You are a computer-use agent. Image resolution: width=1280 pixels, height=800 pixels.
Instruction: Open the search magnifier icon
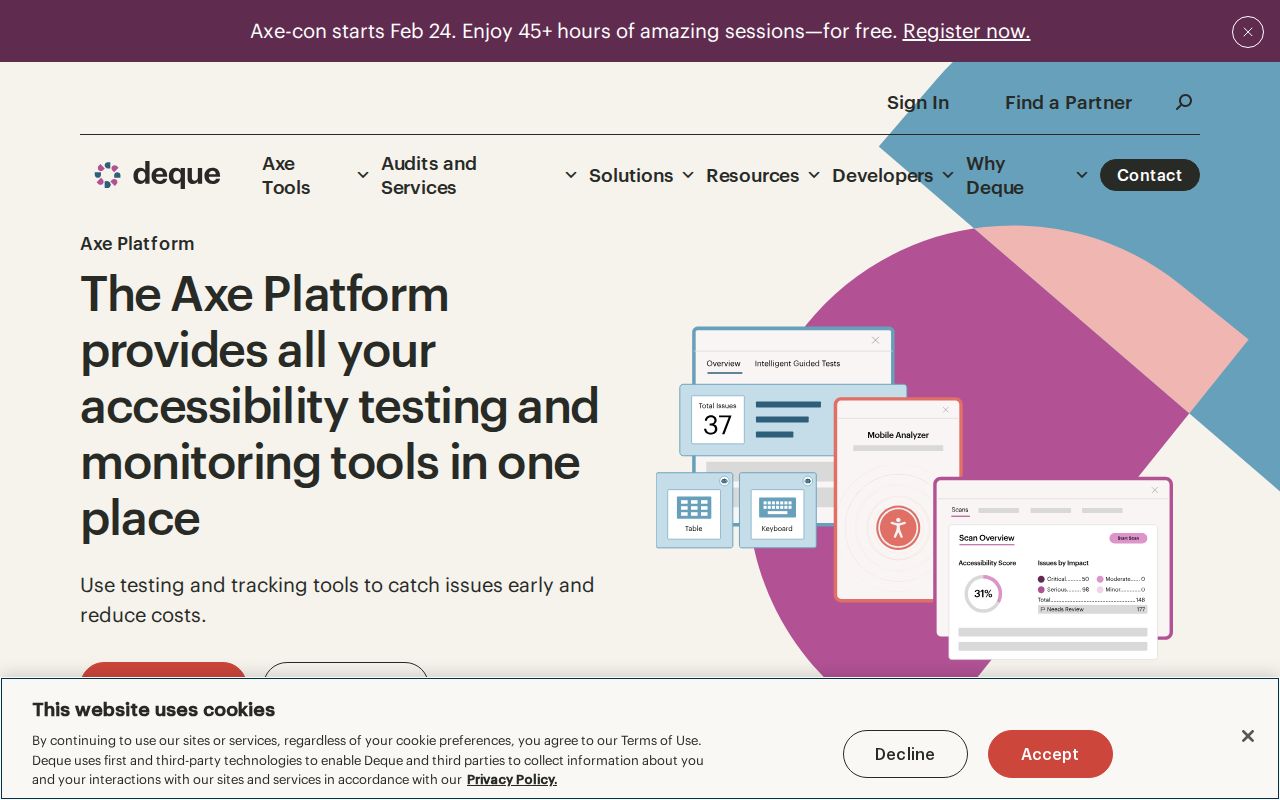[1184, 102]
